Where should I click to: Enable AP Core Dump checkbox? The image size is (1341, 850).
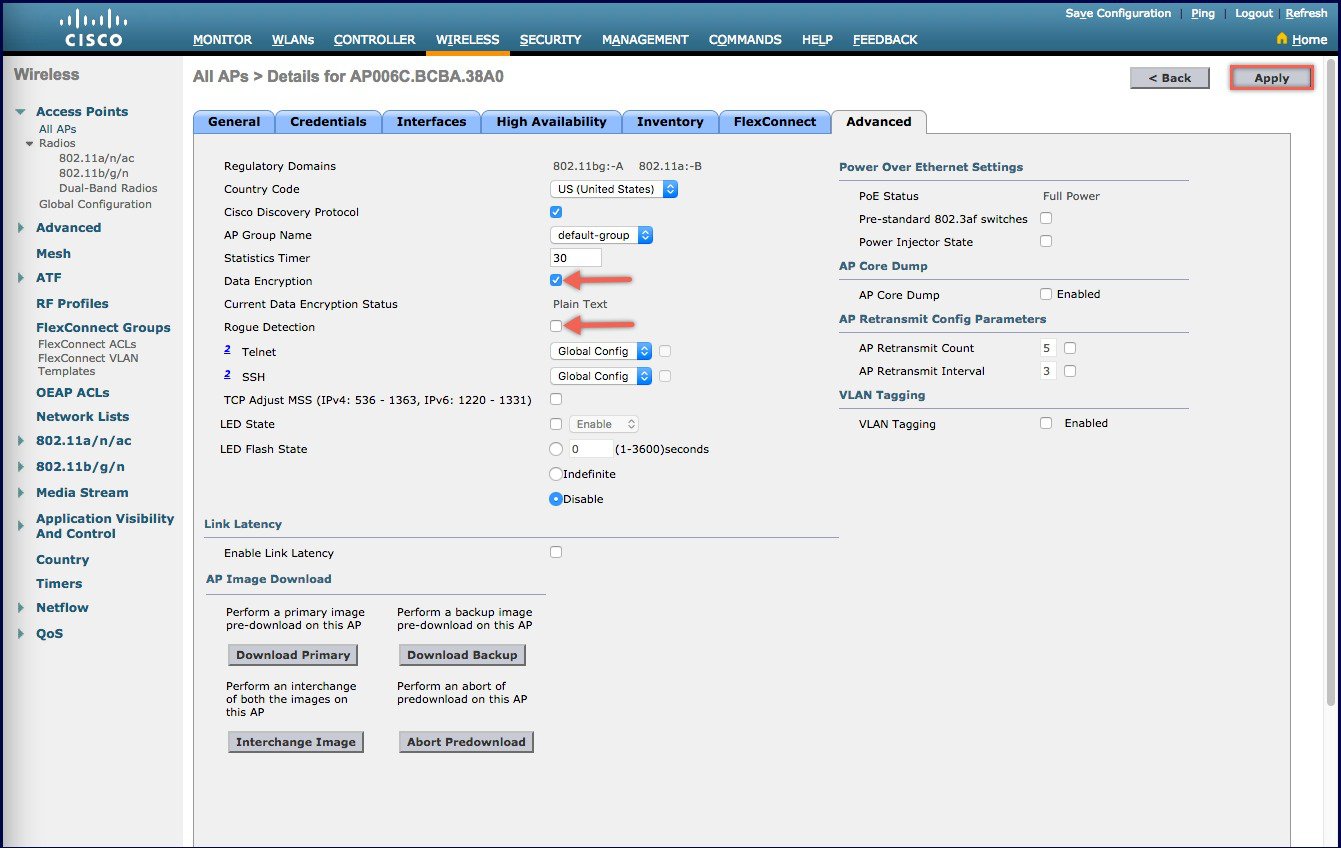[1046, 294]
